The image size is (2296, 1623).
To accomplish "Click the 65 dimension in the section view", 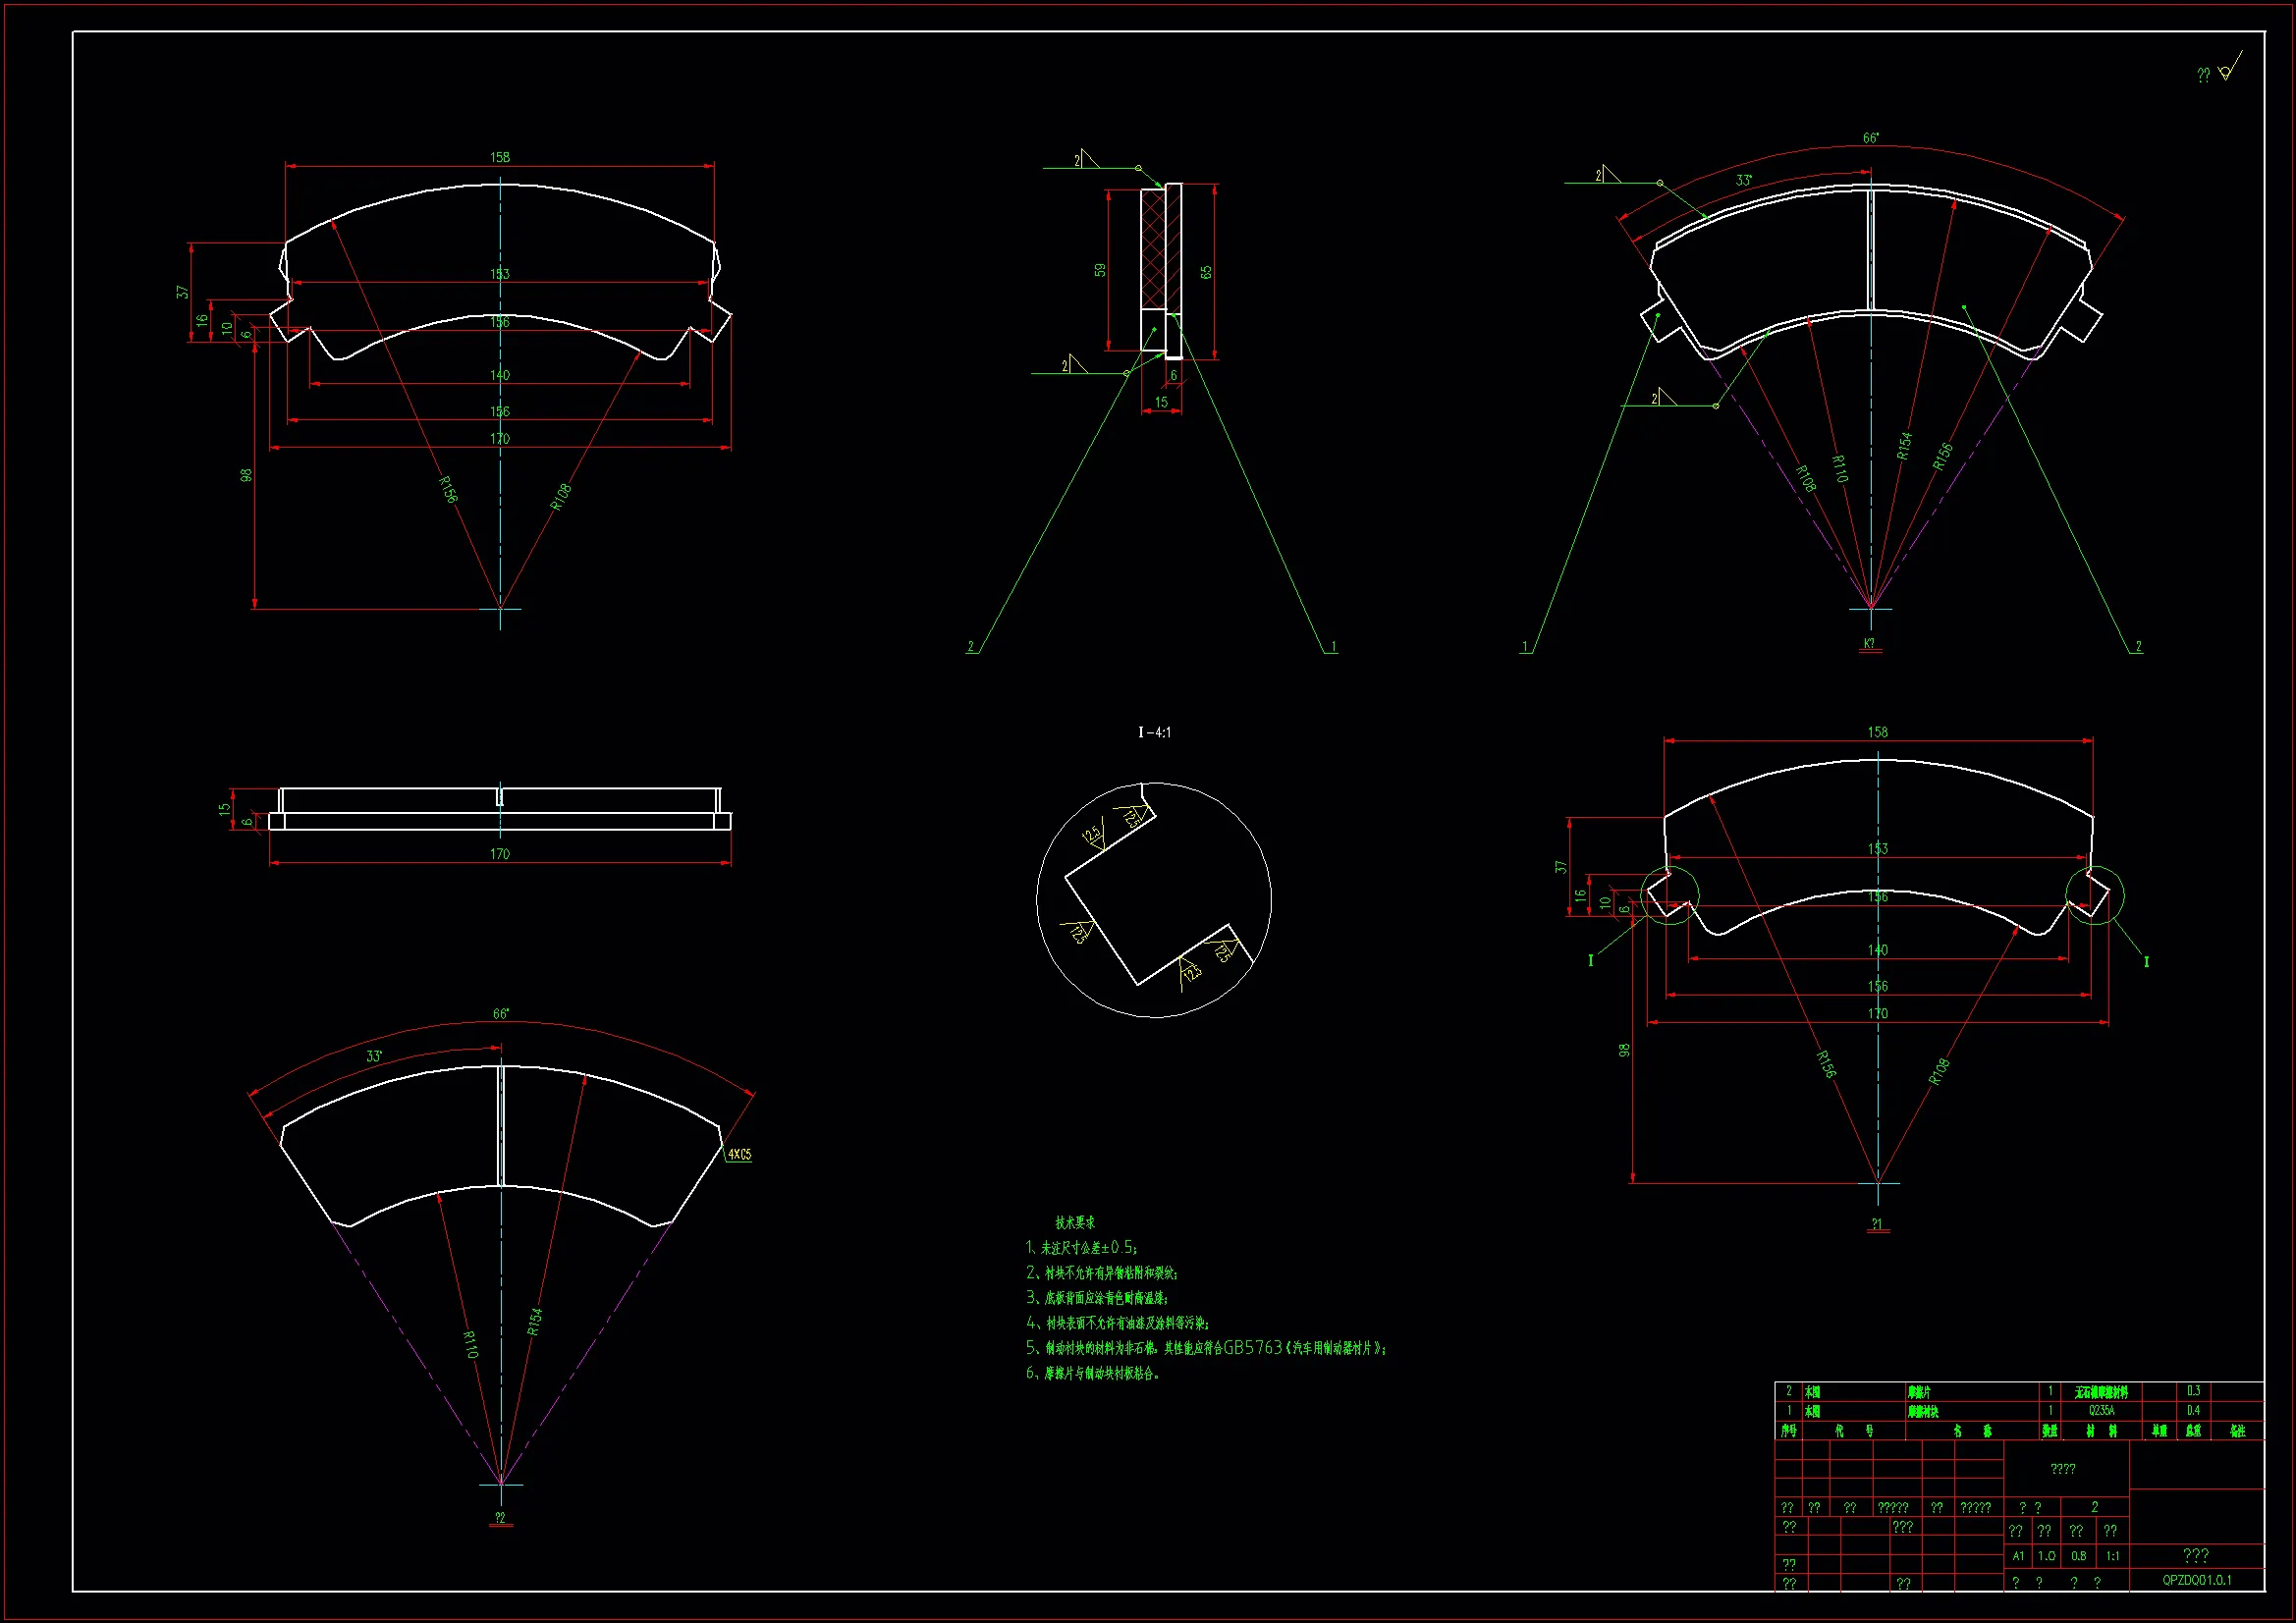I will click(x=1207, y=272).
